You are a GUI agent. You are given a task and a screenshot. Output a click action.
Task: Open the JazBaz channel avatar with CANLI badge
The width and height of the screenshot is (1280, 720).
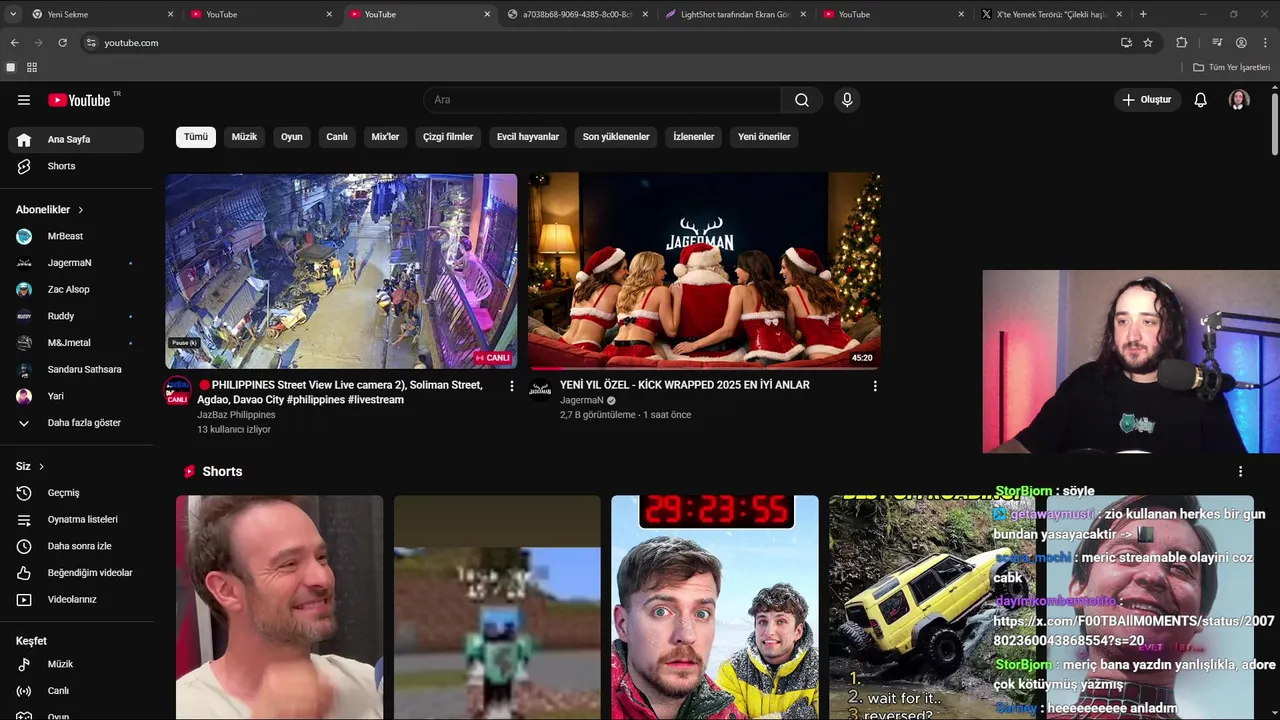(x=177, y=391)
